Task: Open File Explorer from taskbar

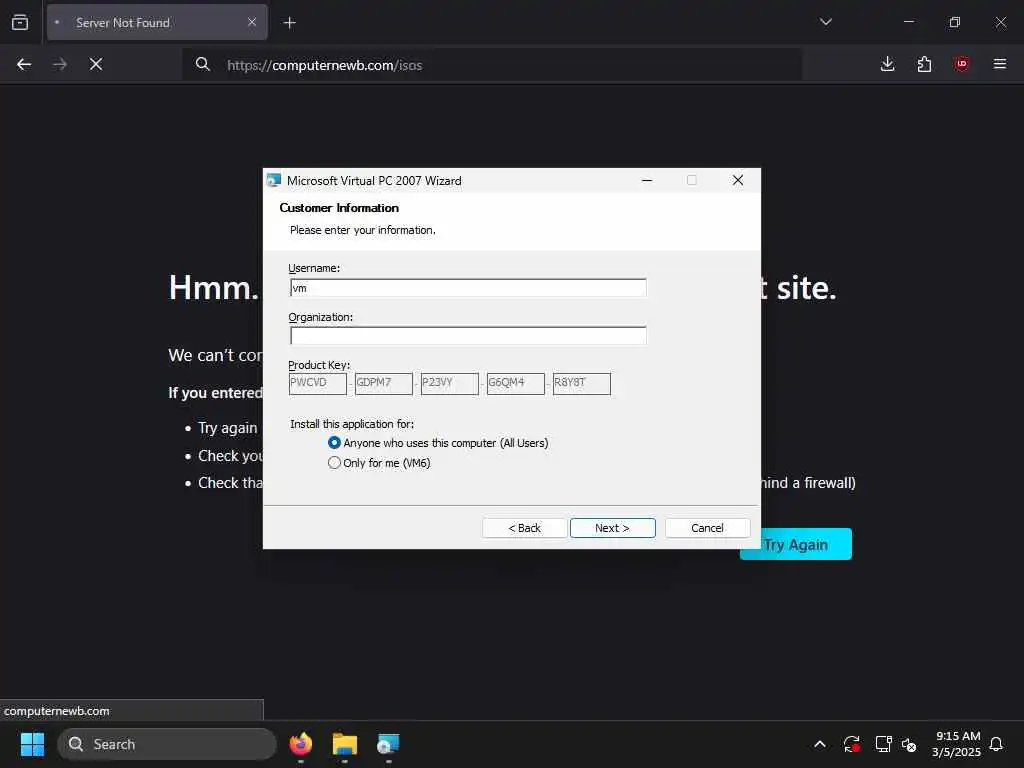Action: (344, 744)
